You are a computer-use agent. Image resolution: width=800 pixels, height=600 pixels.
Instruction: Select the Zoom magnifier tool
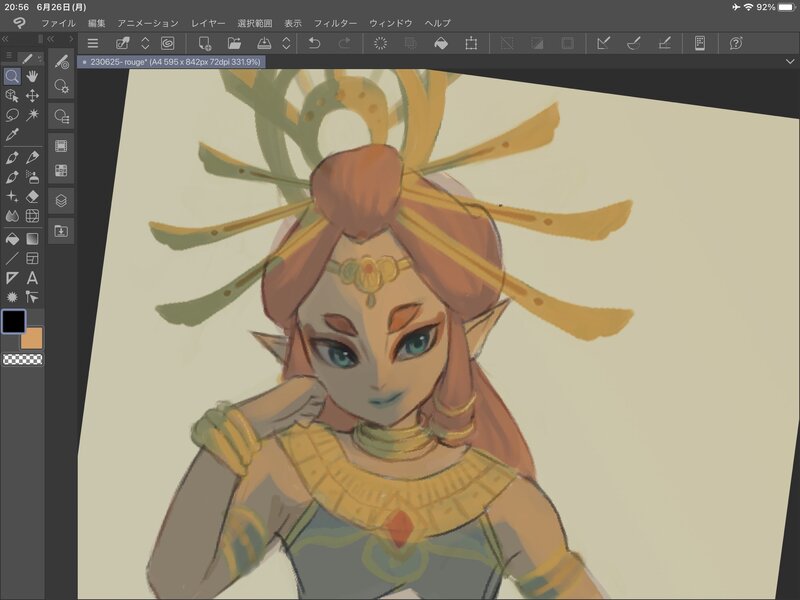coord(12,77)
